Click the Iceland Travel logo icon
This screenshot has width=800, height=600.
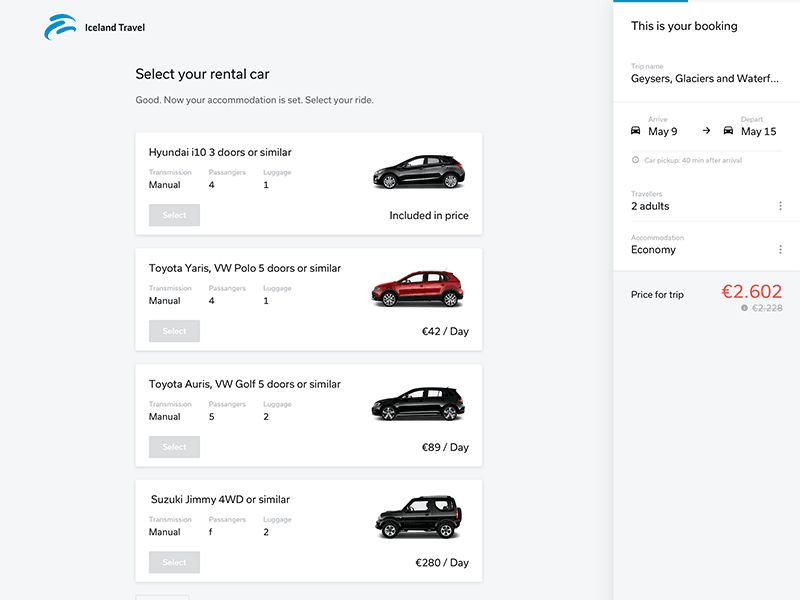tap(60, 28)
